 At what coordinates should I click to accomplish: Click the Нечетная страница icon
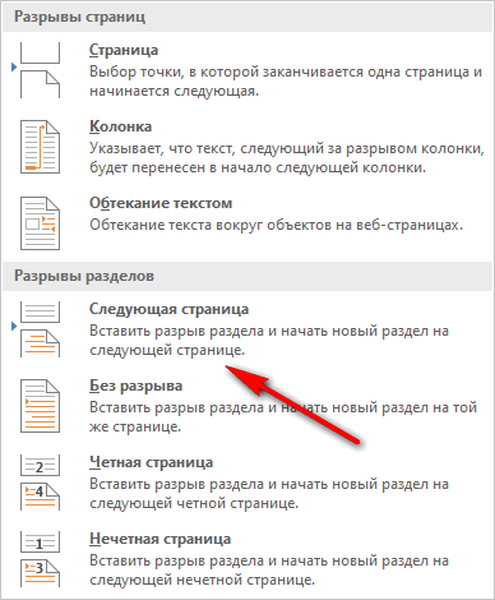(x=40, y=559)
